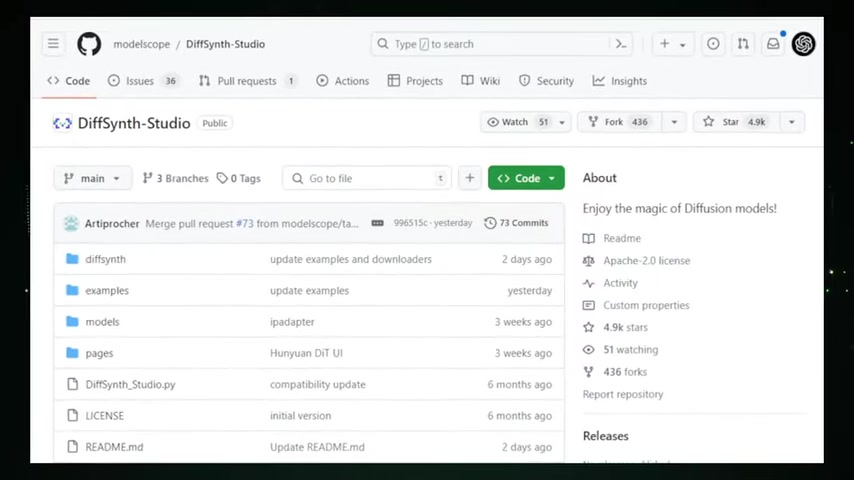Click the star icon beside 4.9k stars
854x480 pixels.
[589, 327]
